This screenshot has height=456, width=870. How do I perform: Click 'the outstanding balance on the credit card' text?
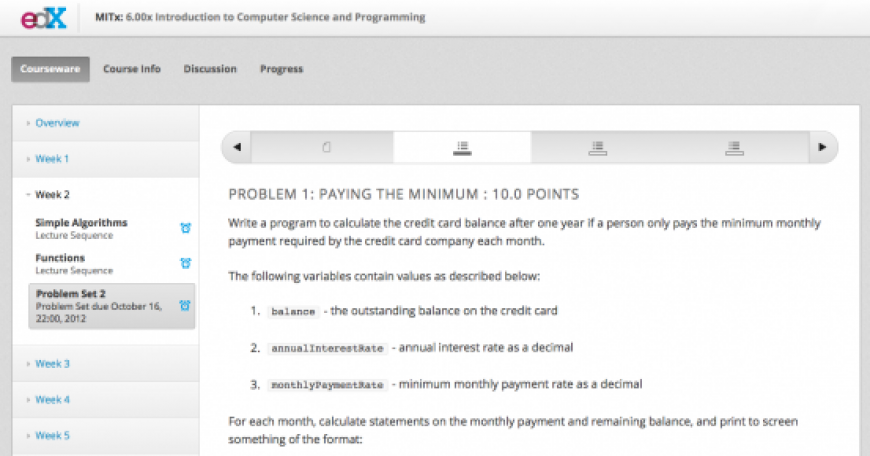coord(444,311)
